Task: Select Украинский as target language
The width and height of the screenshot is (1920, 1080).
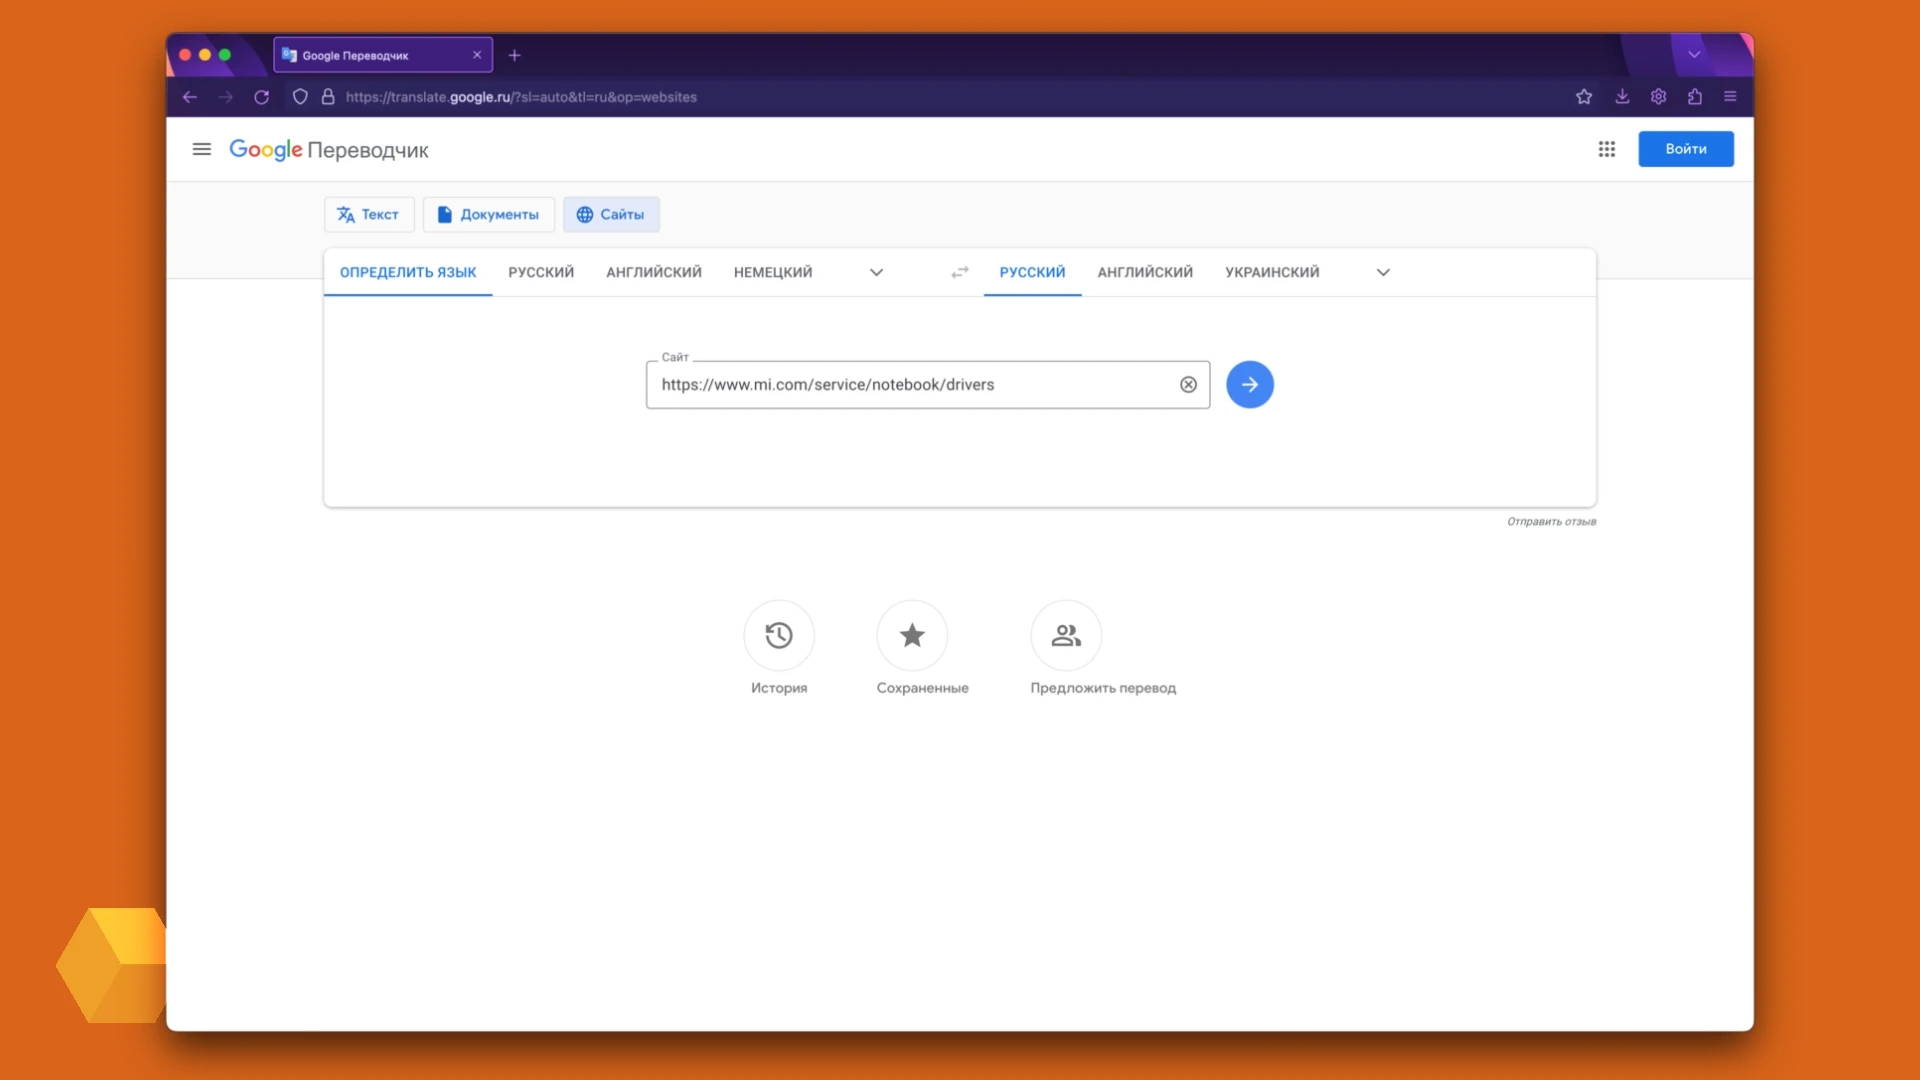Action: 1272,272
